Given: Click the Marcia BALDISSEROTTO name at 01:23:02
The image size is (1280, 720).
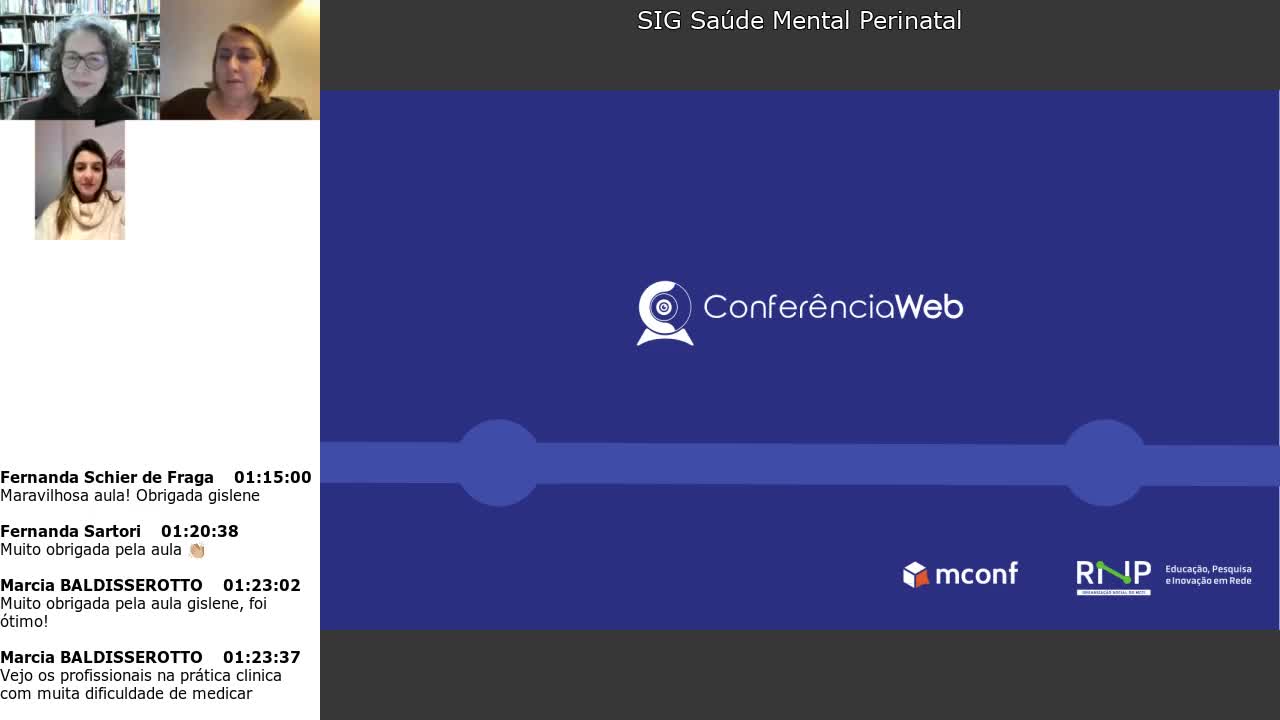Looking at the screenshot, I should click(x=101, y=585).
